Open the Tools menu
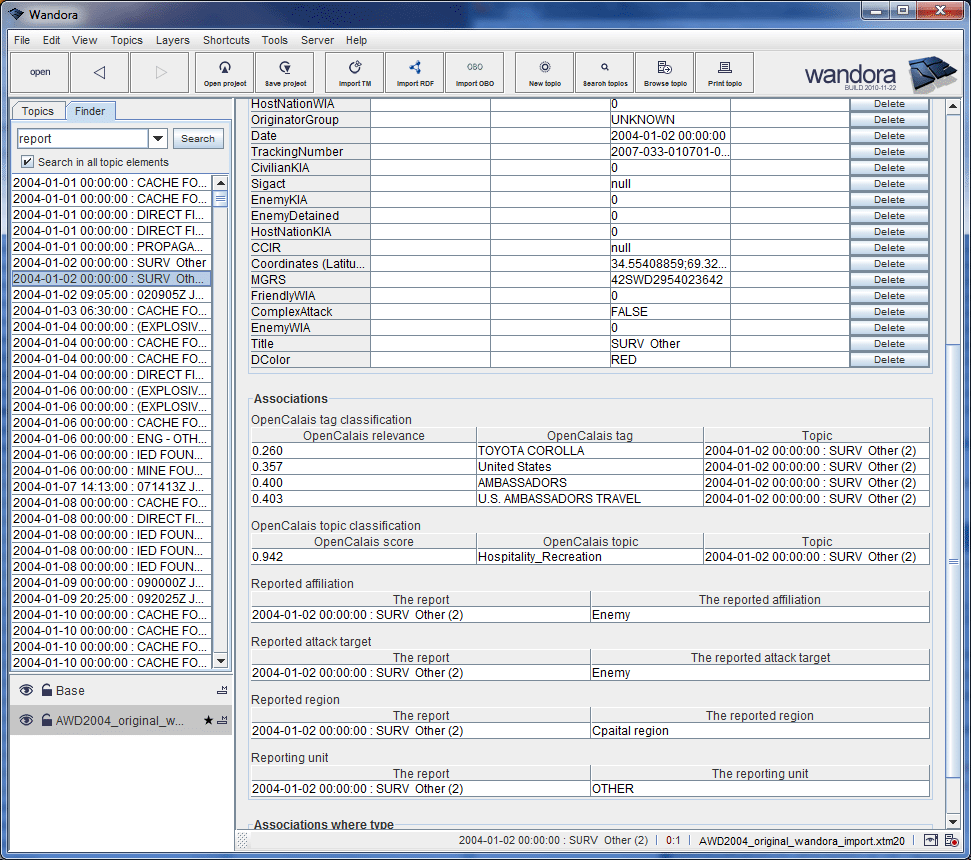The height and width of the screenshot is (860, 971). (x=274, y=40)
